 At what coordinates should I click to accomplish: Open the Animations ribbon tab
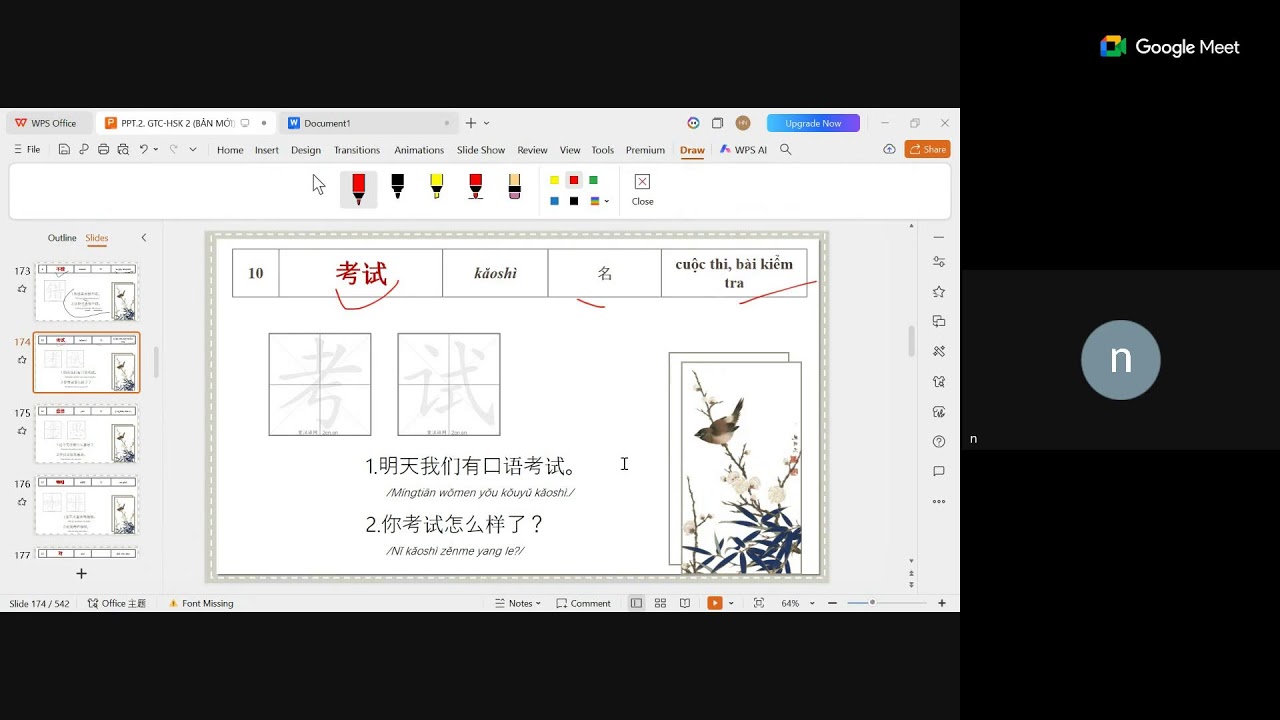(419, 150)
